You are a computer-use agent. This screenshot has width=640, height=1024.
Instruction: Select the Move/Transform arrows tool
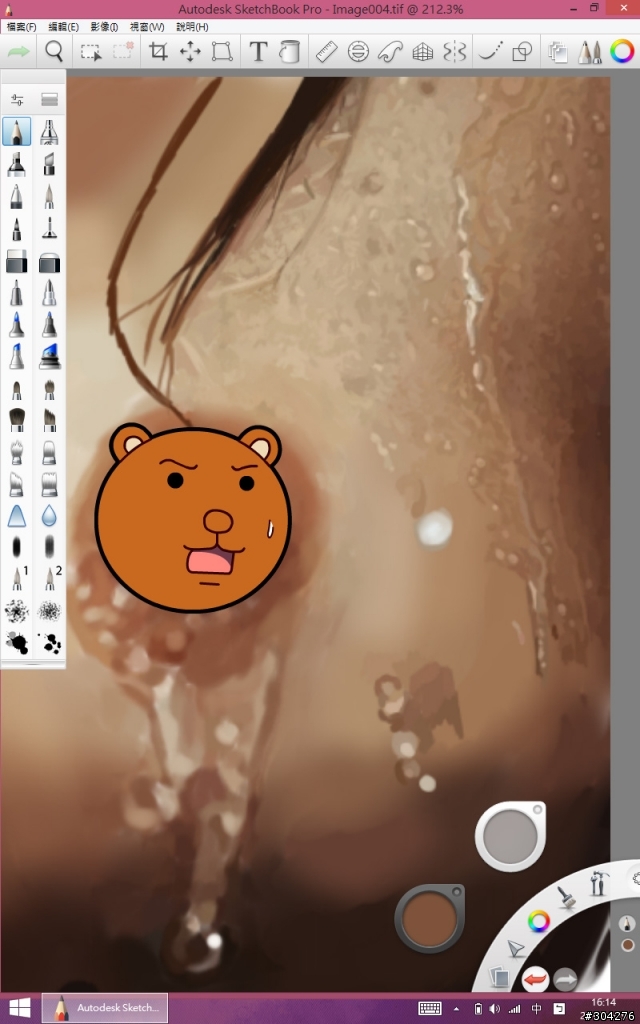pos(190,51)
